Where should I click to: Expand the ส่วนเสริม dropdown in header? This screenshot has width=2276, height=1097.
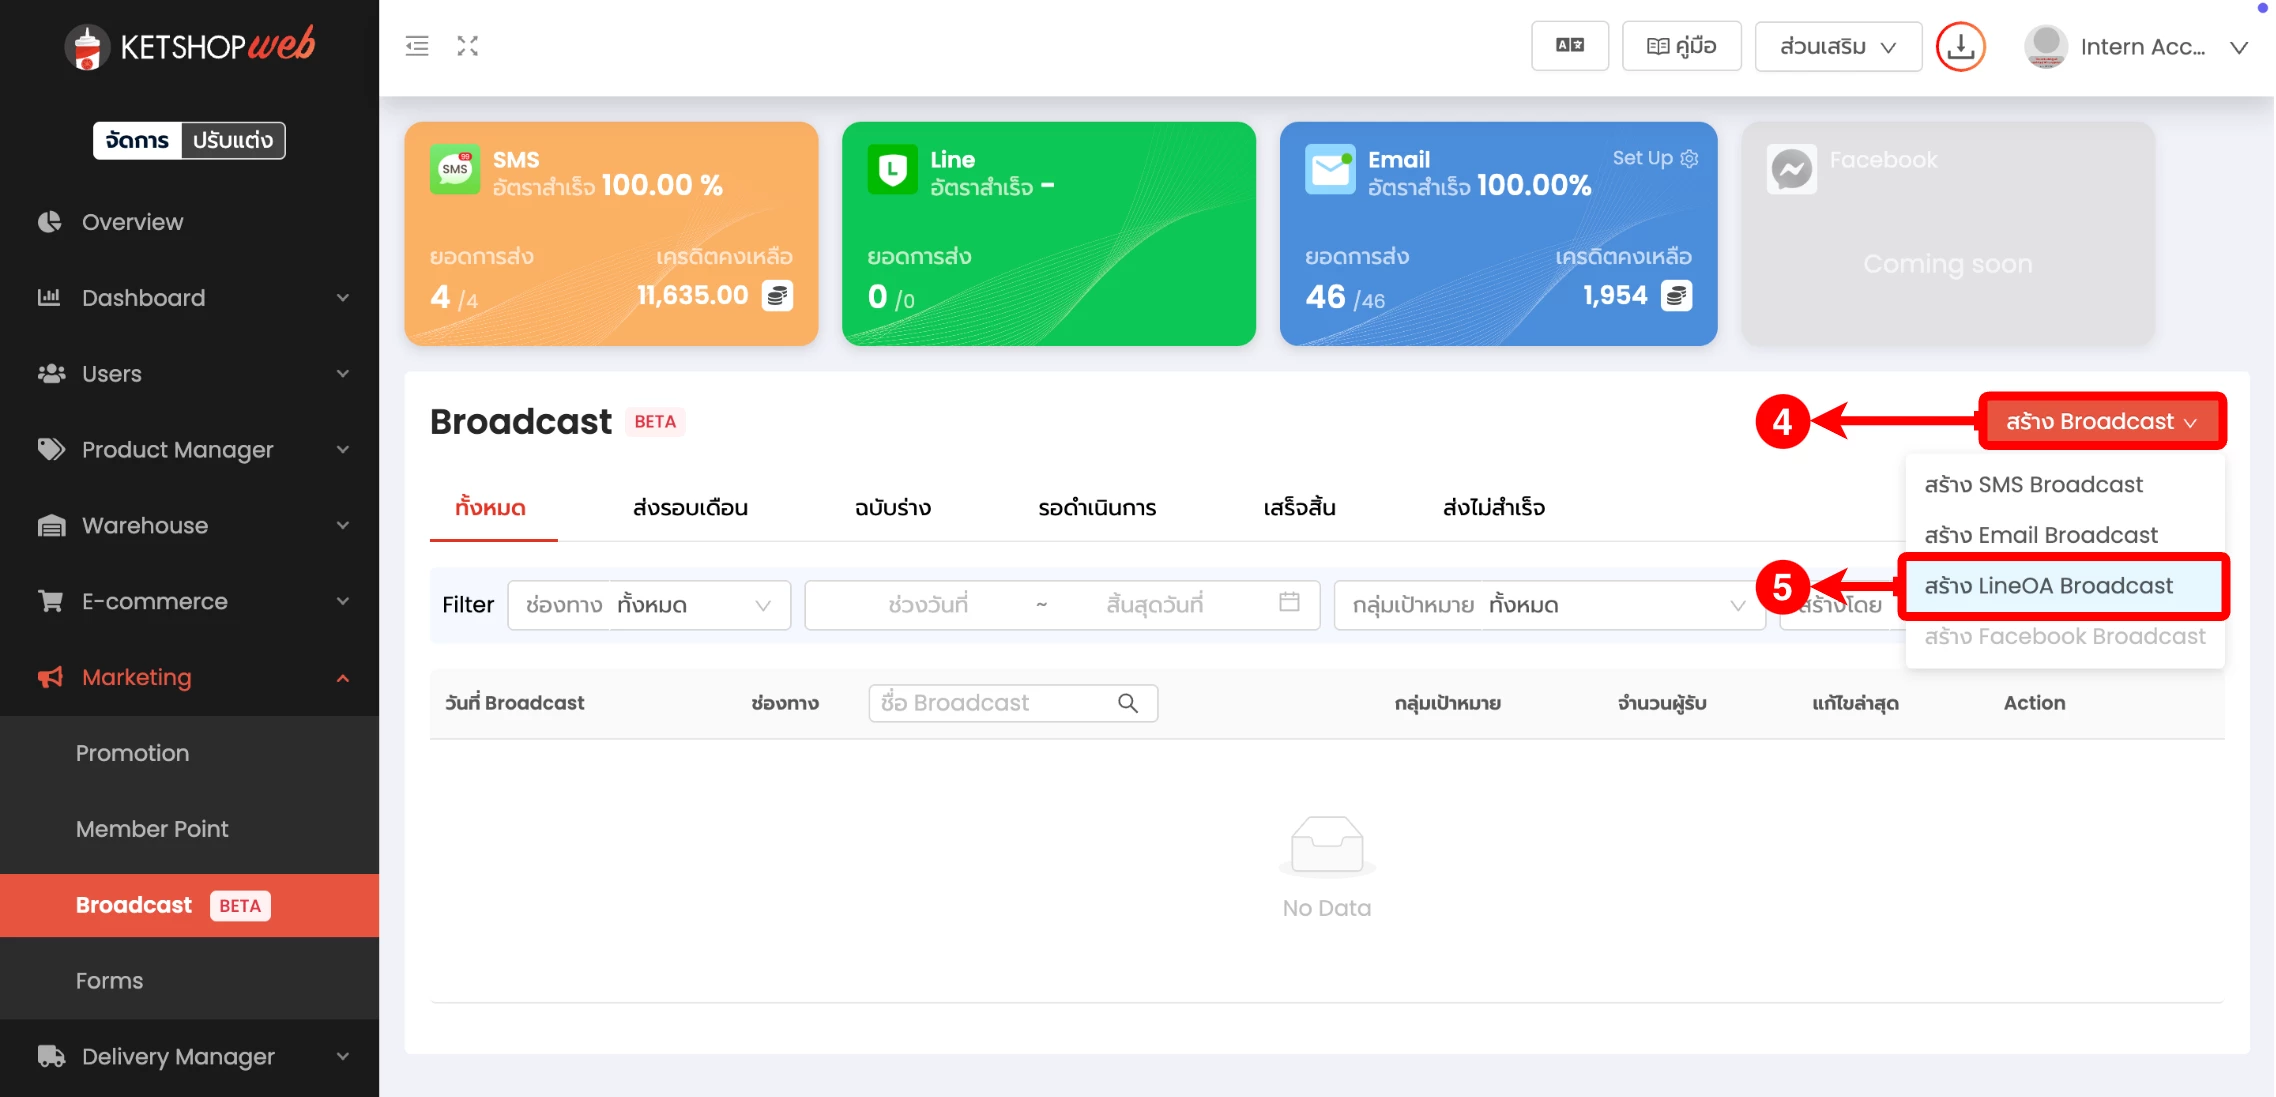click(x=1838, y=47)
